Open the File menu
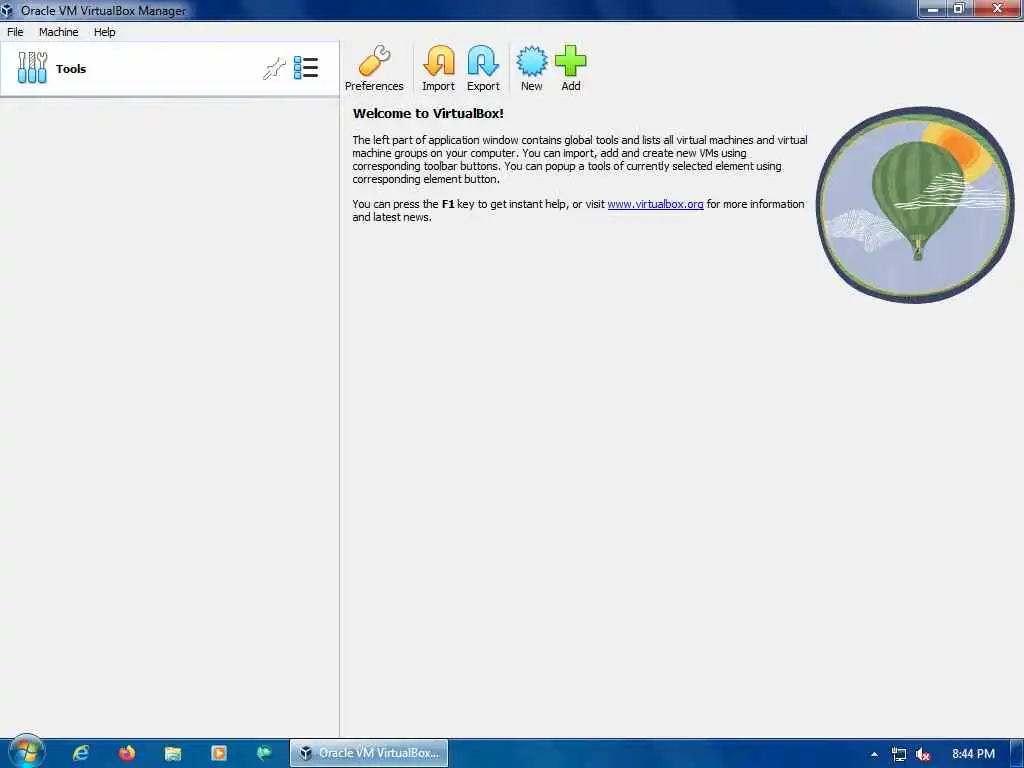 coord(15,32)
